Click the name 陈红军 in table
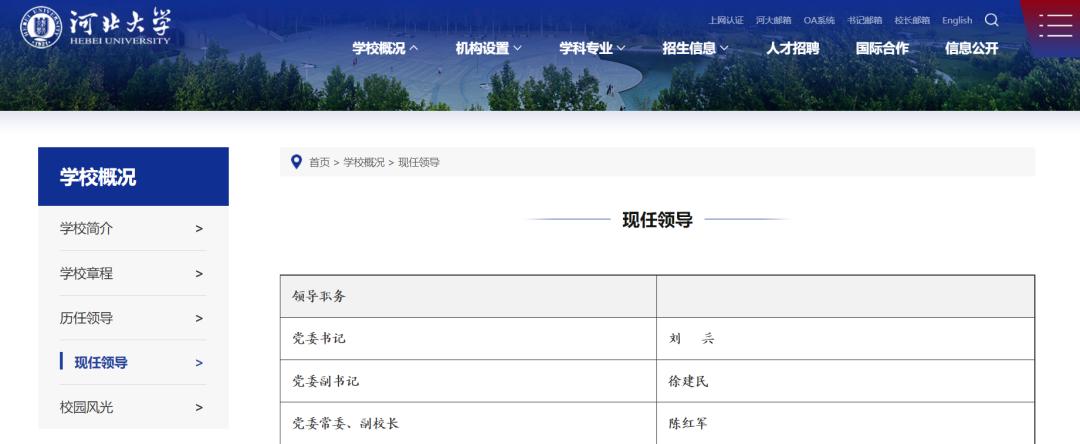 [x=688, y=423]
